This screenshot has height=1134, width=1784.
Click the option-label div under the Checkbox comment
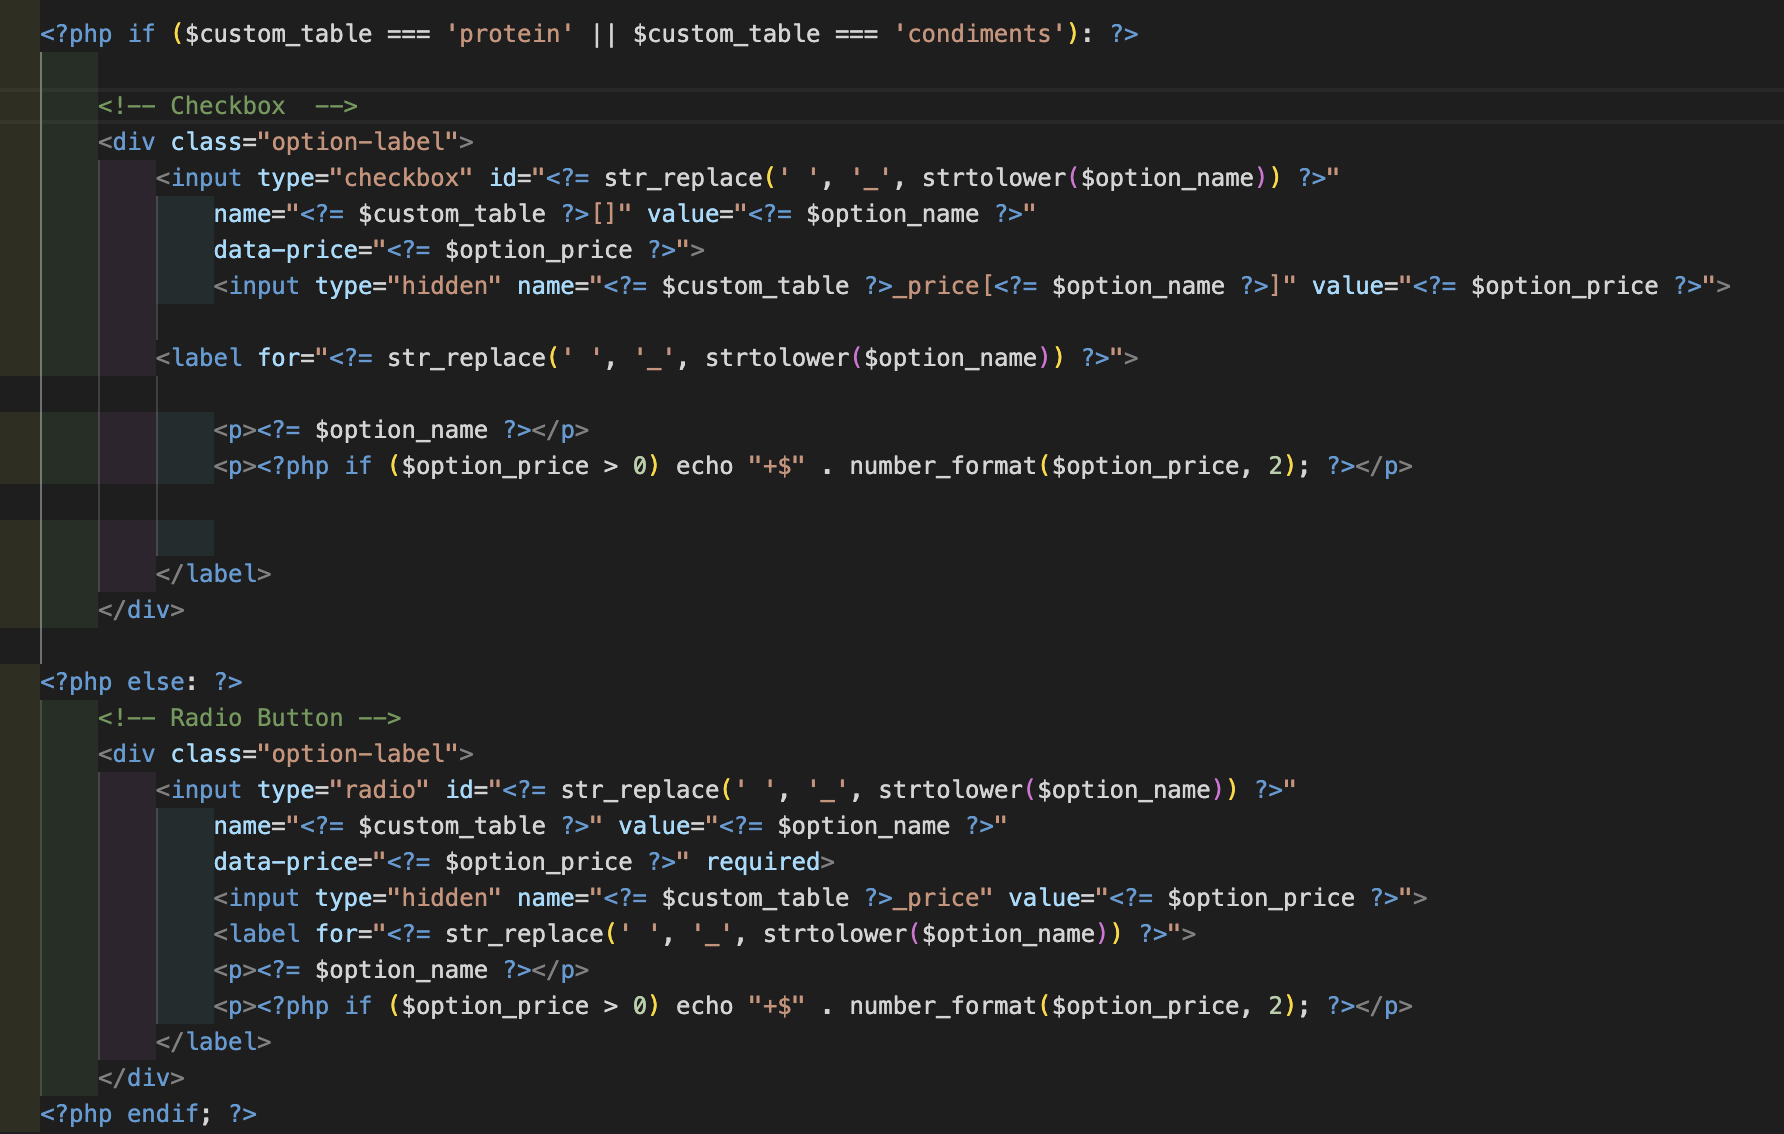pyautogui.click(x=286, y=142)
